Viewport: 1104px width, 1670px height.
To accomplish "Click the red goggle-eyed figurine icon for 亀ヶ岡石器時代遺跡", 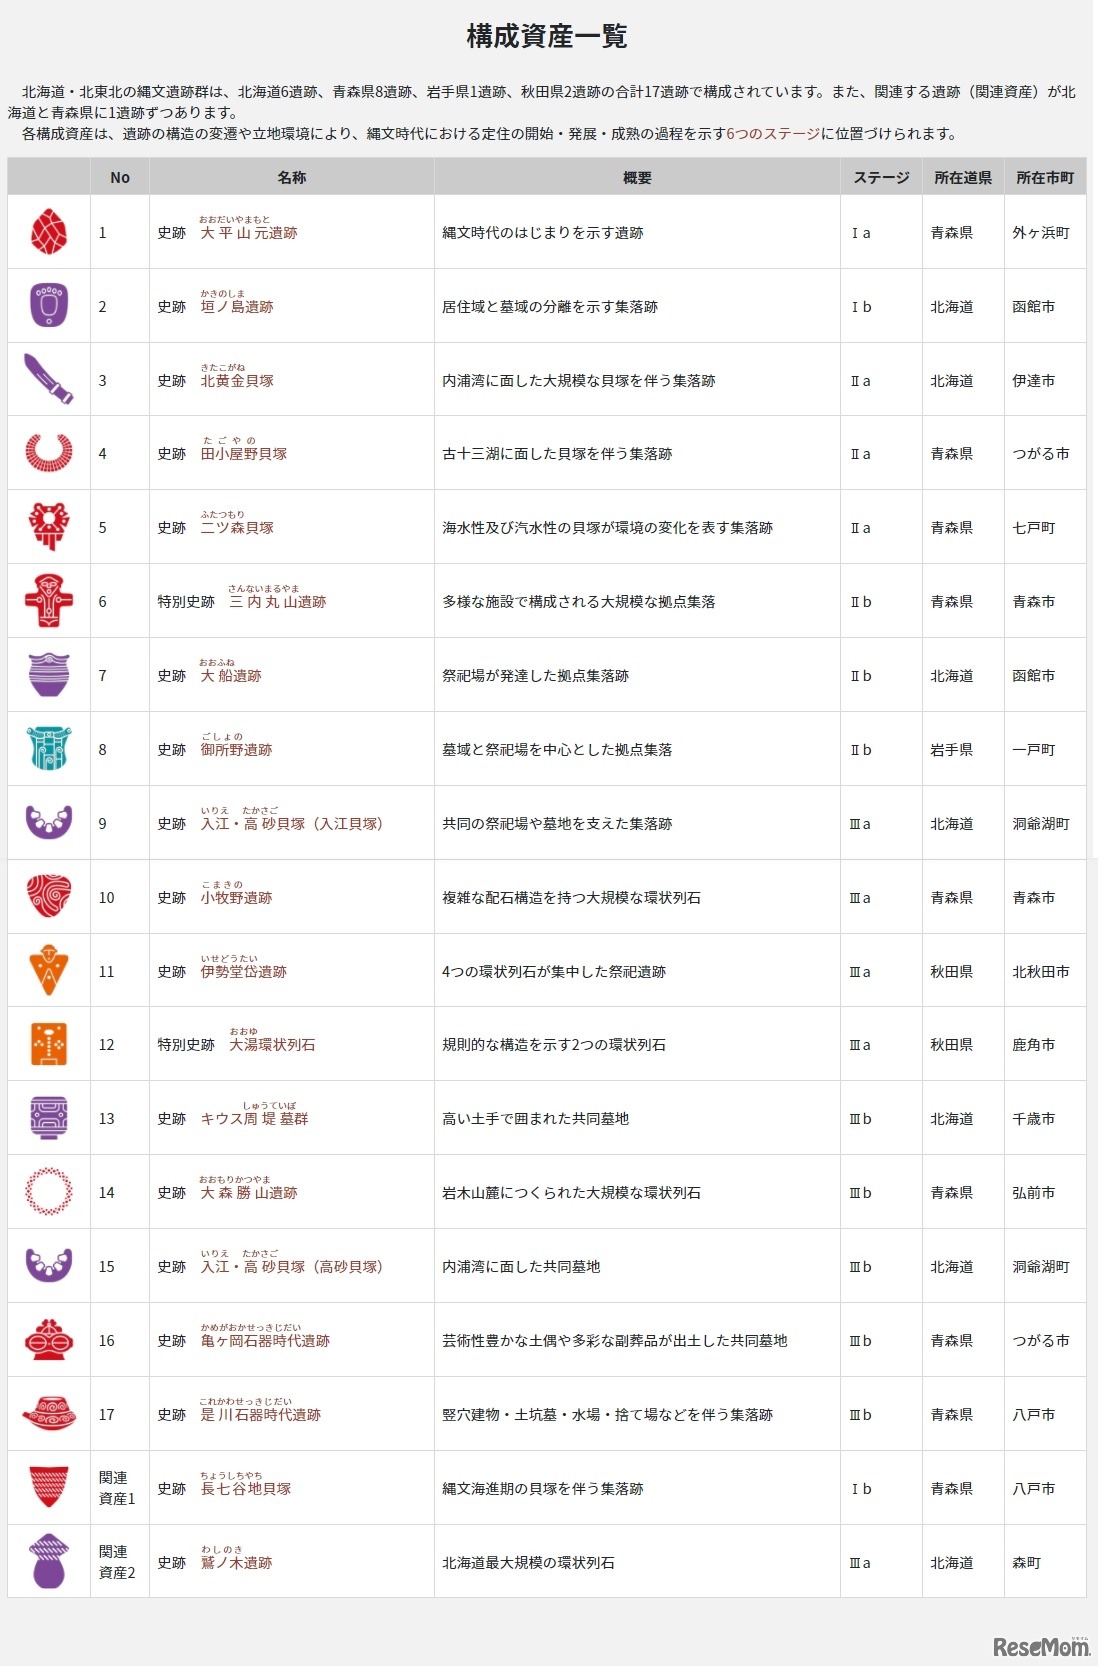I will (48, 1340).
